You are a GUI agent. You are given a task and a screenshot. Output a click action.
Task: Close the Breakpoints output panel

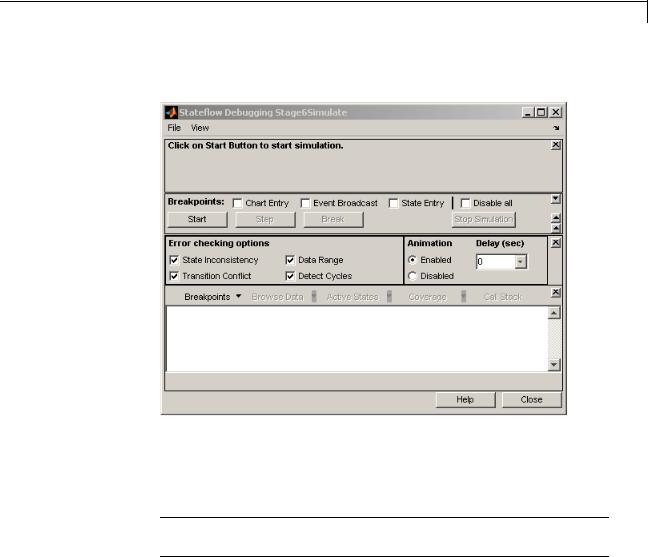[x=556, y=293]
